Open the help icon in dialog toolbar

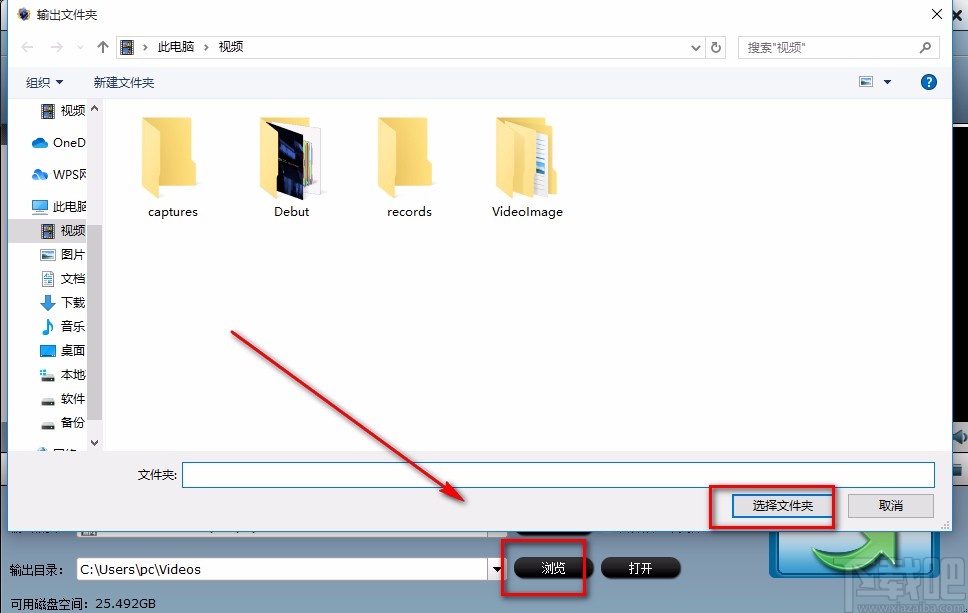click(x=928, y=82)
